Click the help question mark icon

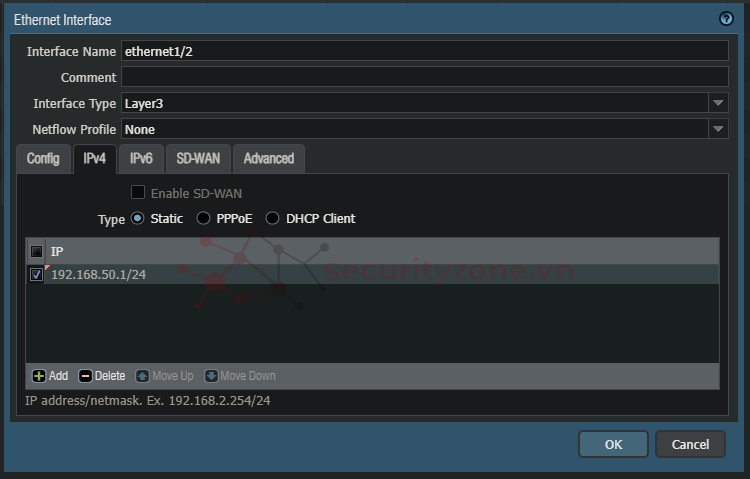[726, 19]
